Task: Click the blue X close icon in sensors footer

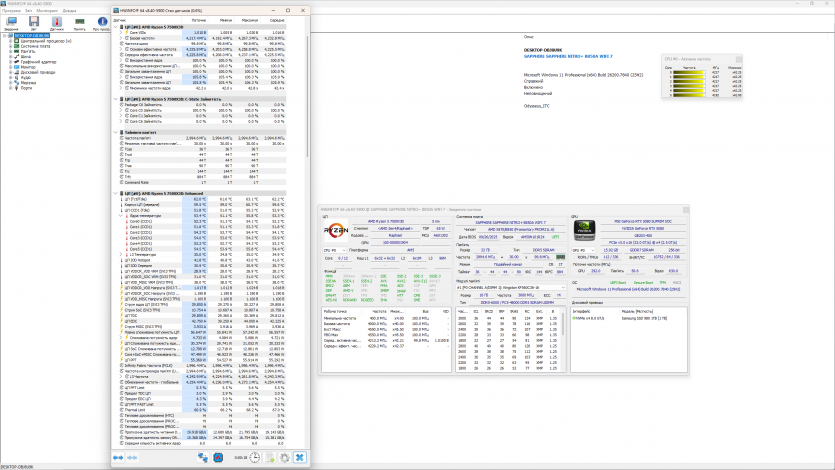Action: pos(298,457)
